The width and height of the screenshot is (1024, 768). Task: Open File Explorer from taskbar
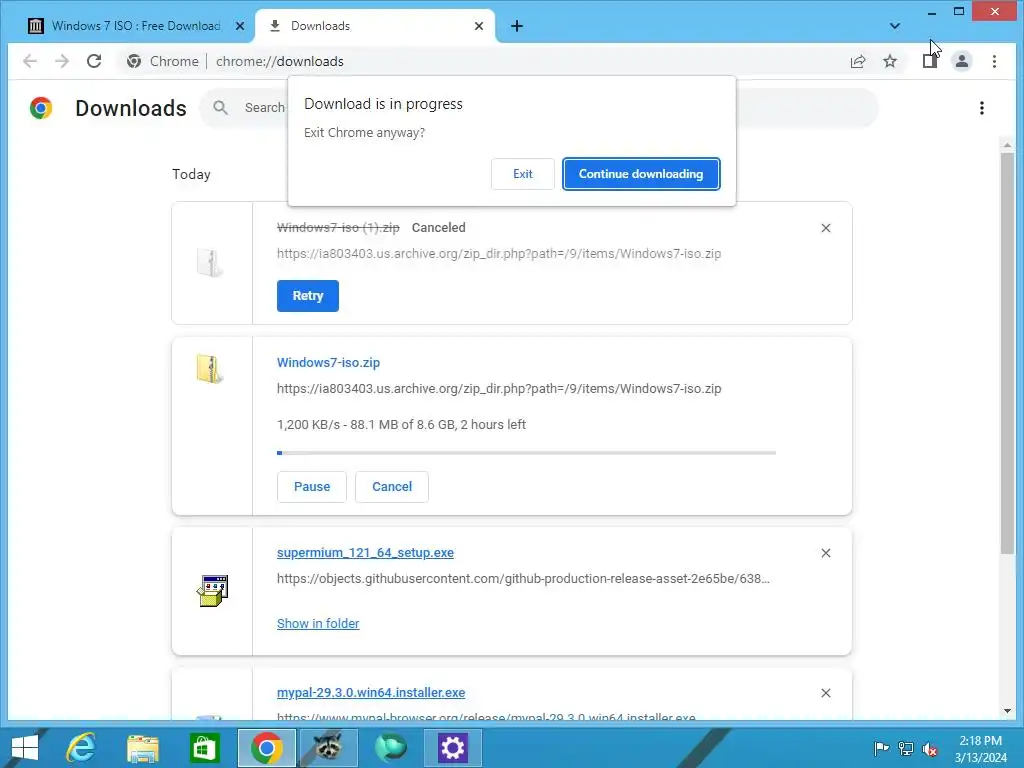coord(142,748)
